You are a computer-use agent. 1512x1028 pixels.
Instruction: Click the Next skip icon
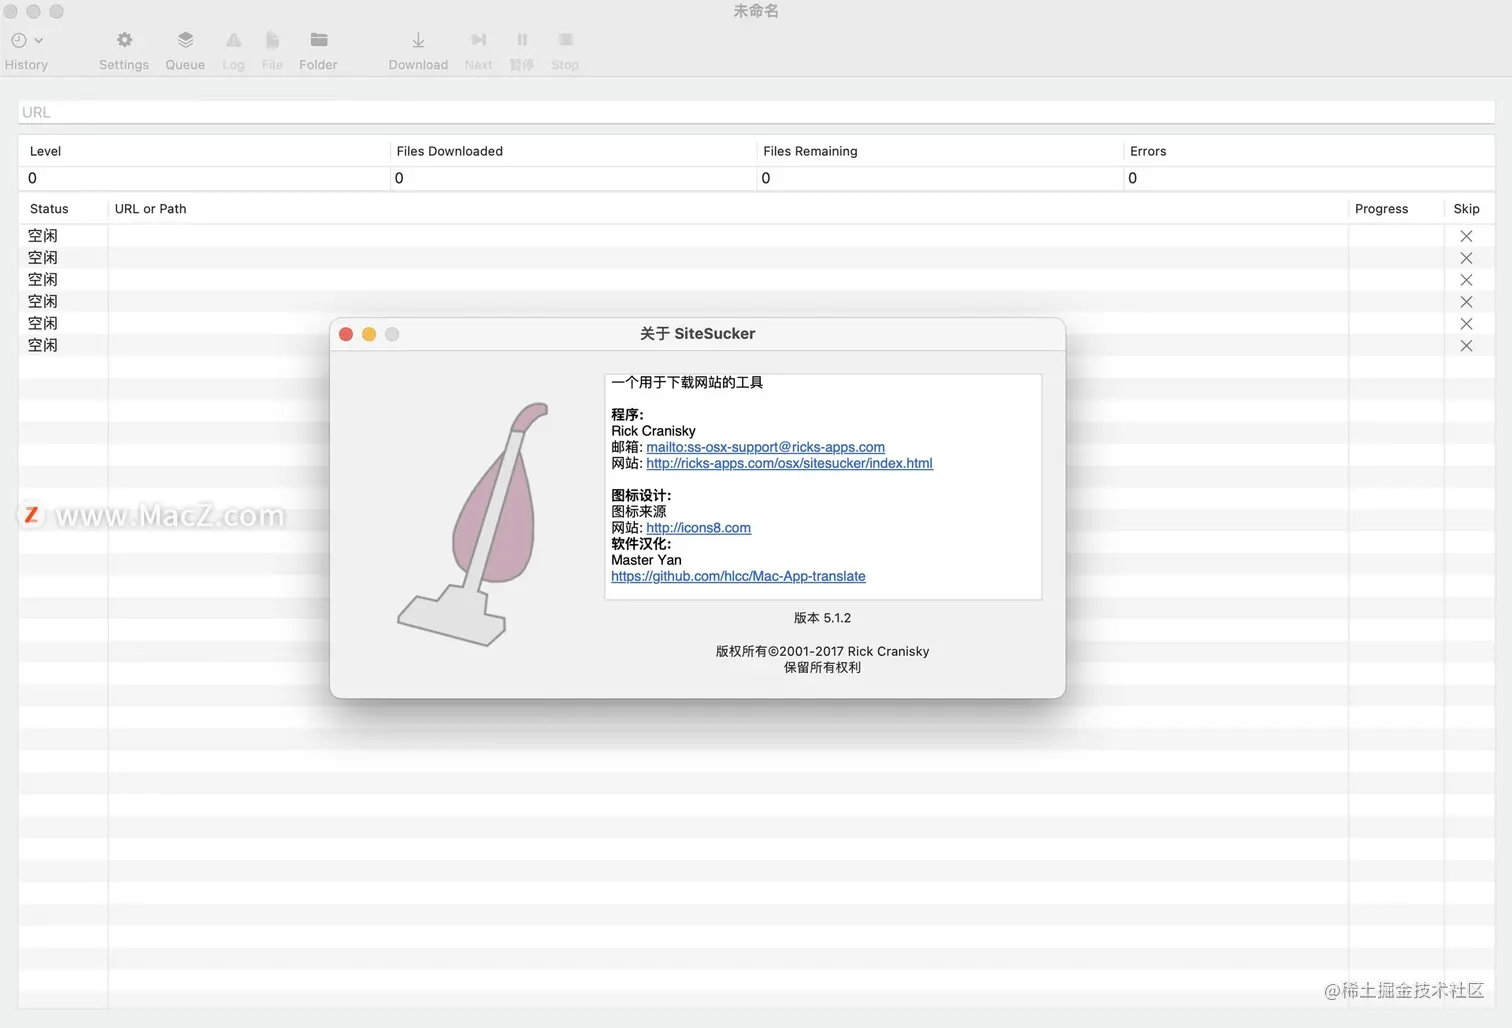(478, 40)
